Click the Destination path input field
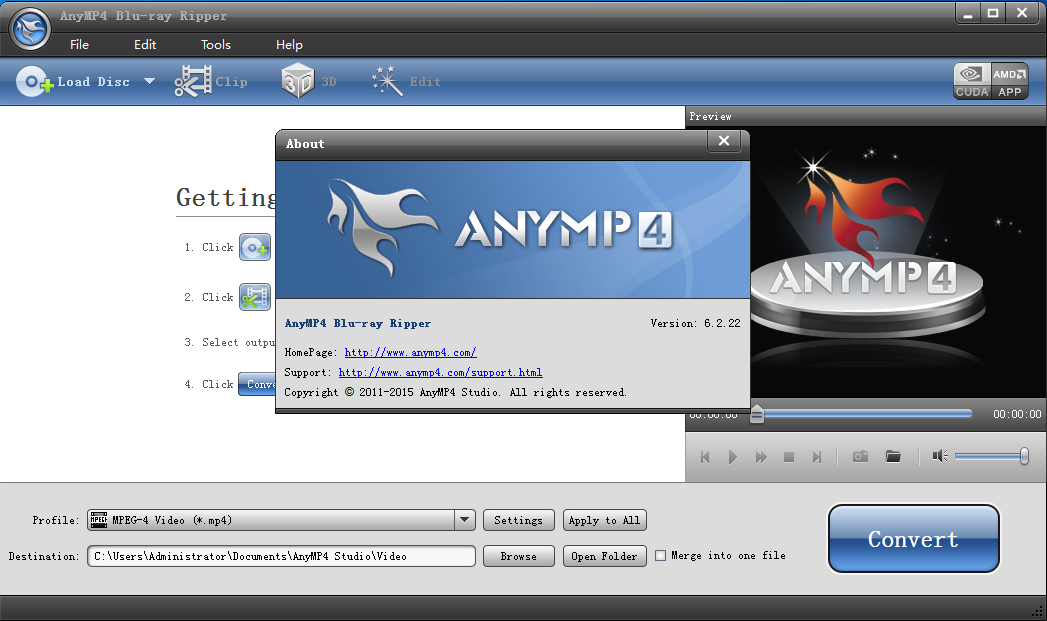This screenshot has width=1047, height=621. click(280, 556)
